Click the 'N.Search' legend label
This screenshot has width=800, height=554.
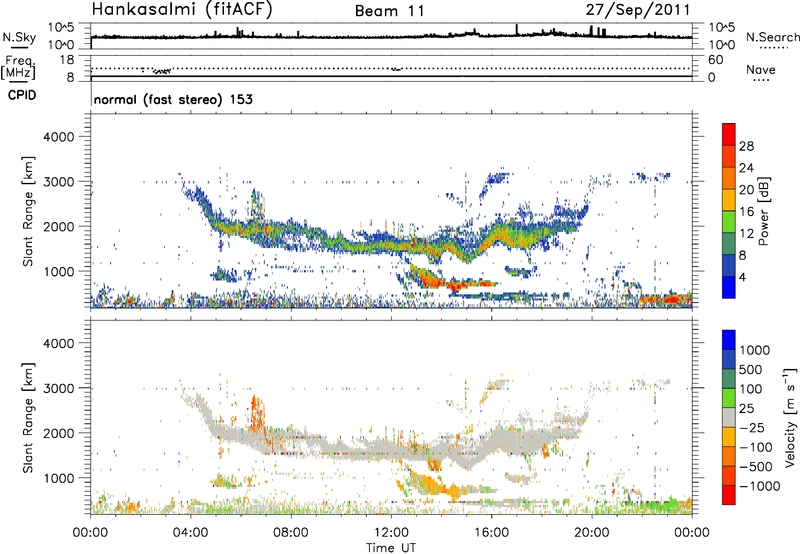[x=772, y=37]
